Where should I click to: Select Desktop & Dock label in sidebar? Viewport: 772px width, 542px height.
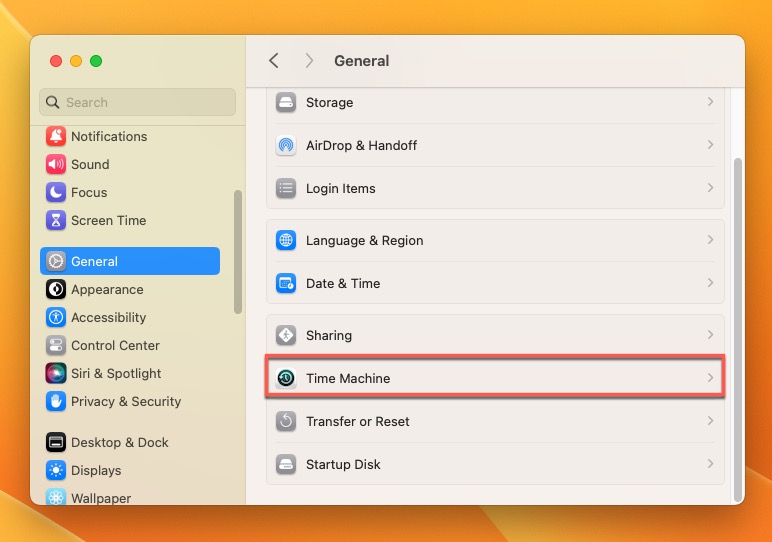(120, 443)
